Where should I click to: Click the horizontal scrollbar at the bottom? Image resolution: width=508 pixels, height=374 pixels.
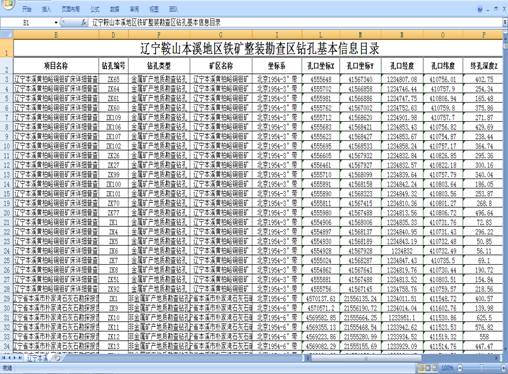coord(402,358)
